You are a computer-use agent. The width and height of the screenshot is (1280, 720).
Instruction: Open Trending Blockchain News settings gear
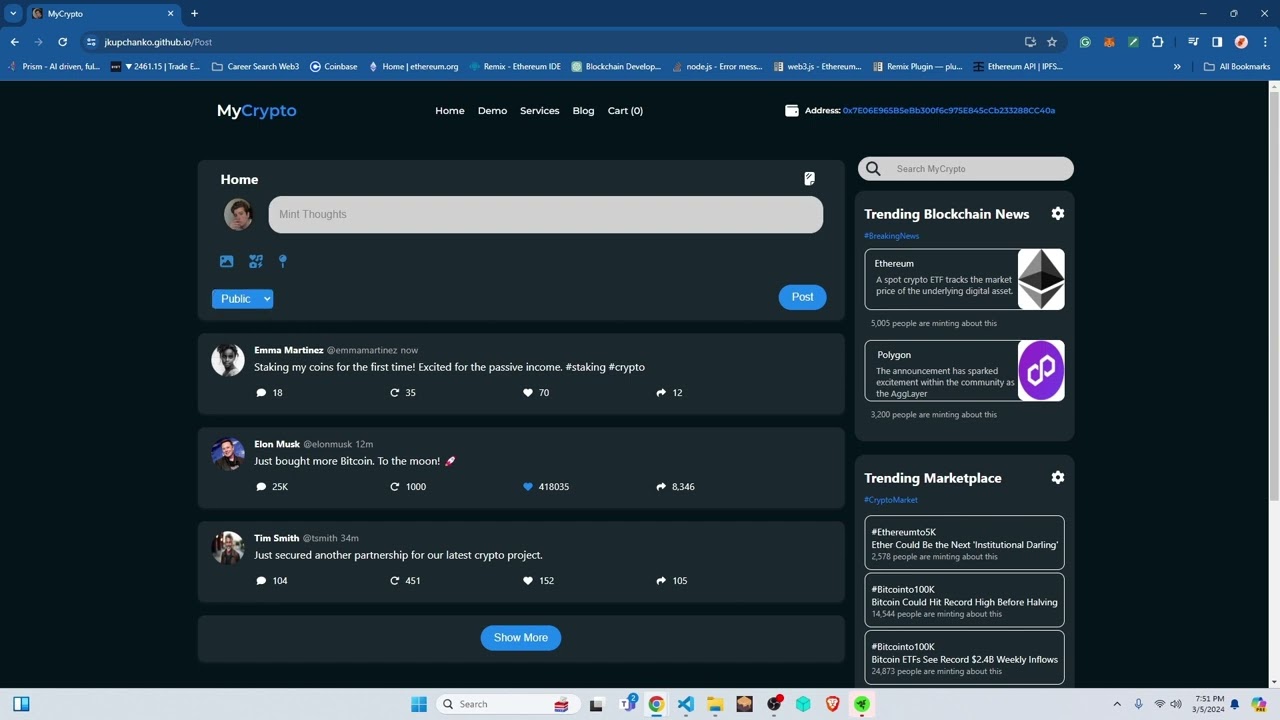pyautogui.click(x=1058, y=214)
